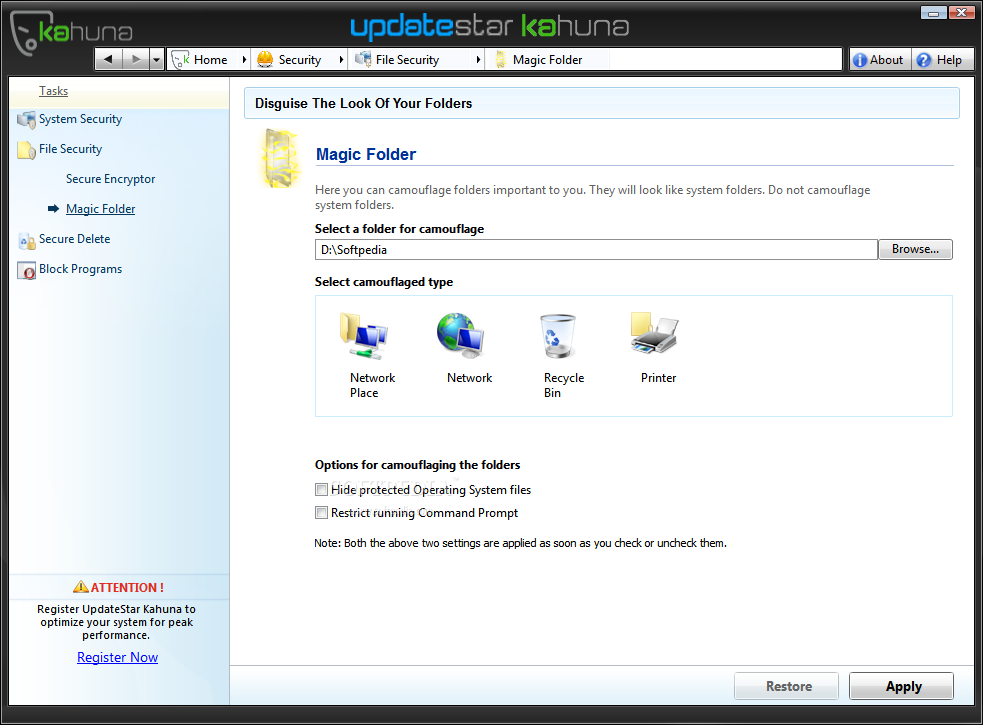983x725 pixels.
Task: Open the Help button
Action: click(x=942, y=60)
